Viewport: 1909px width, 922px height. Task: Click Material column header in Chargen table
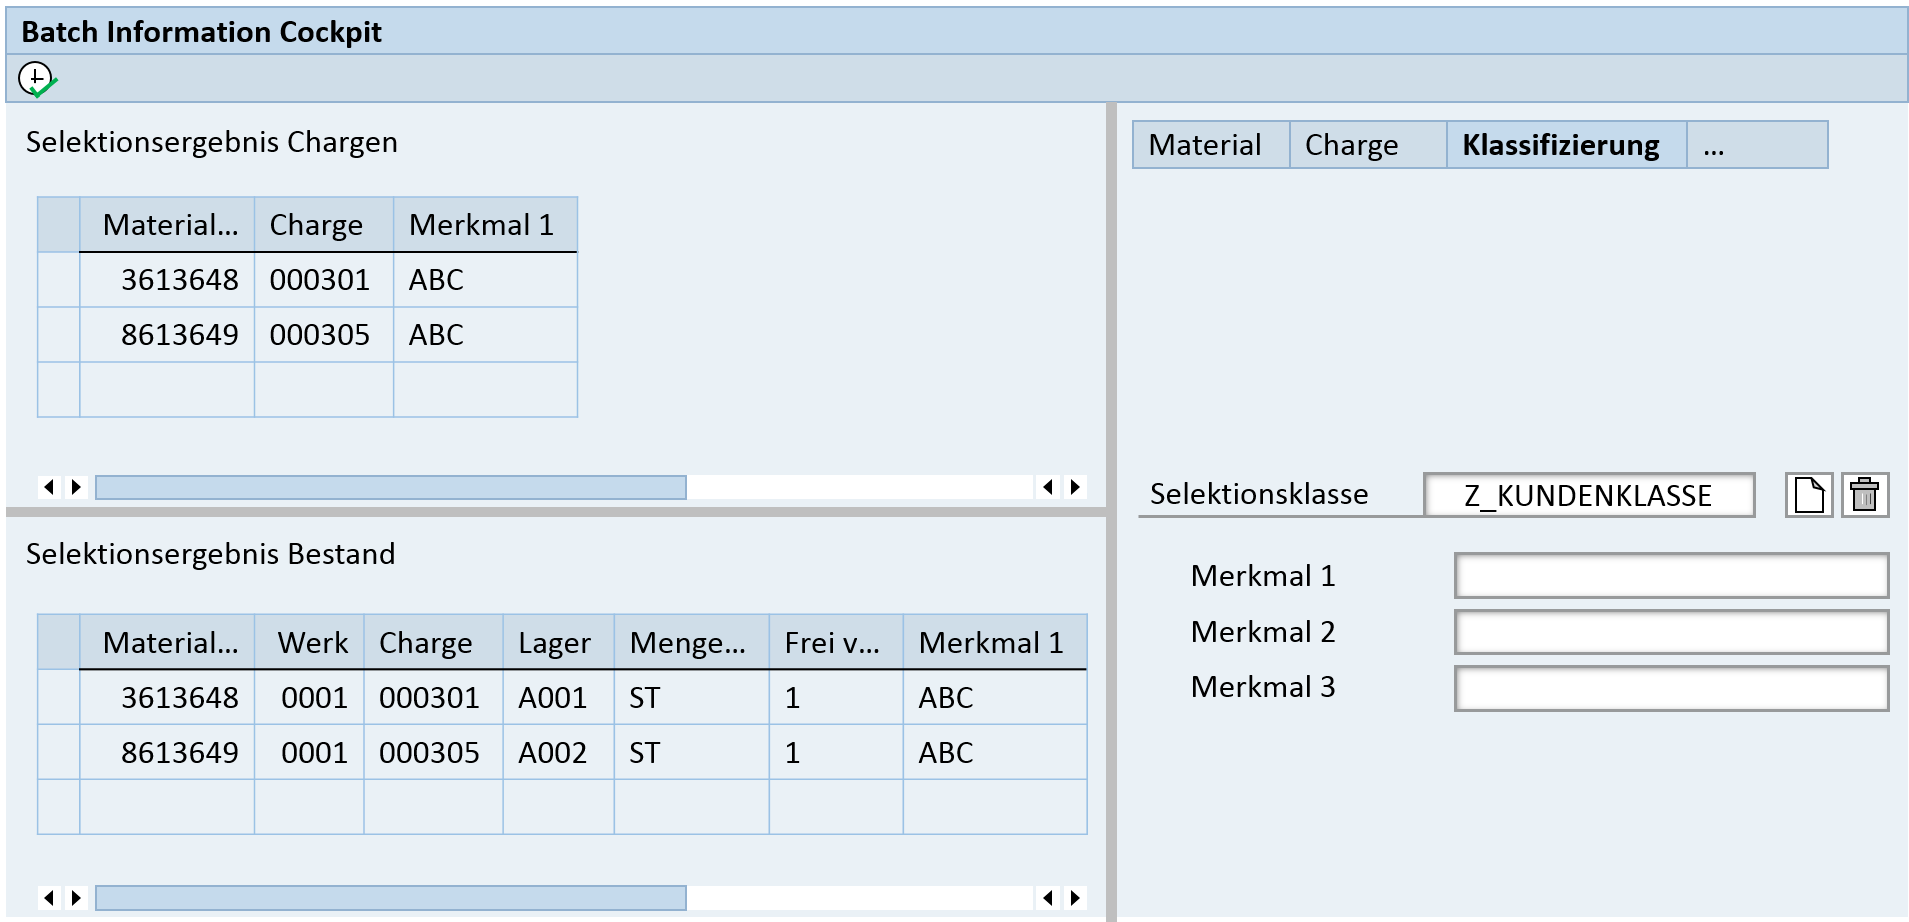click(x=167, y=224)
